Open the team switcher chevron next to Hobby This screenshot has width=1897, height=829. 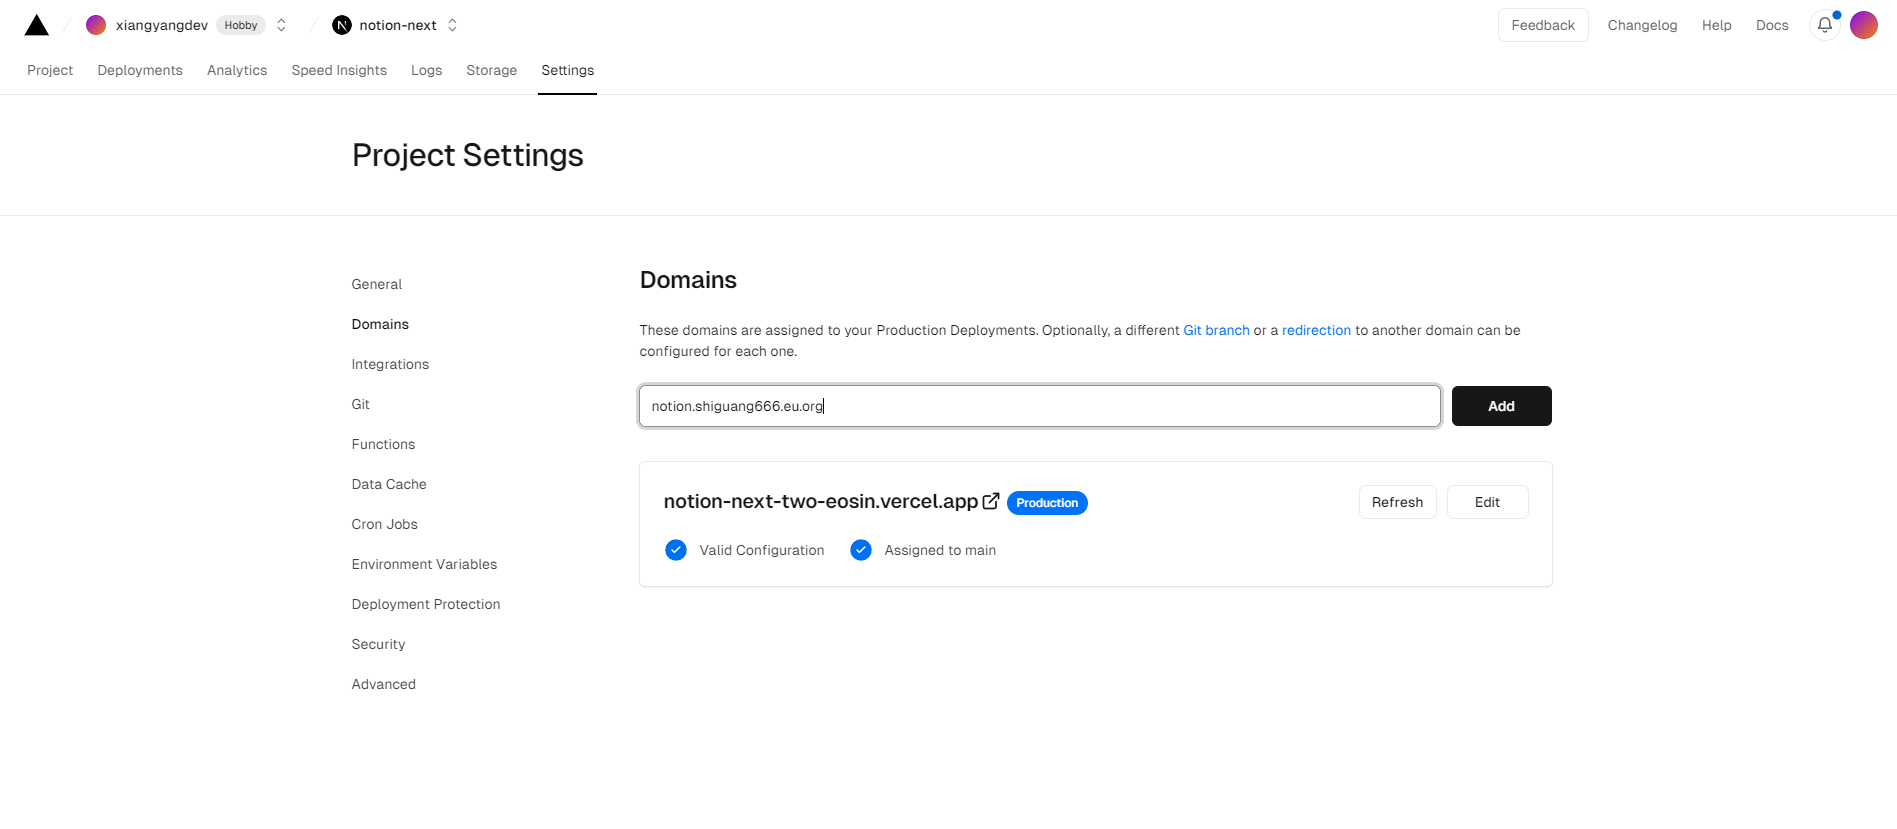281,25
